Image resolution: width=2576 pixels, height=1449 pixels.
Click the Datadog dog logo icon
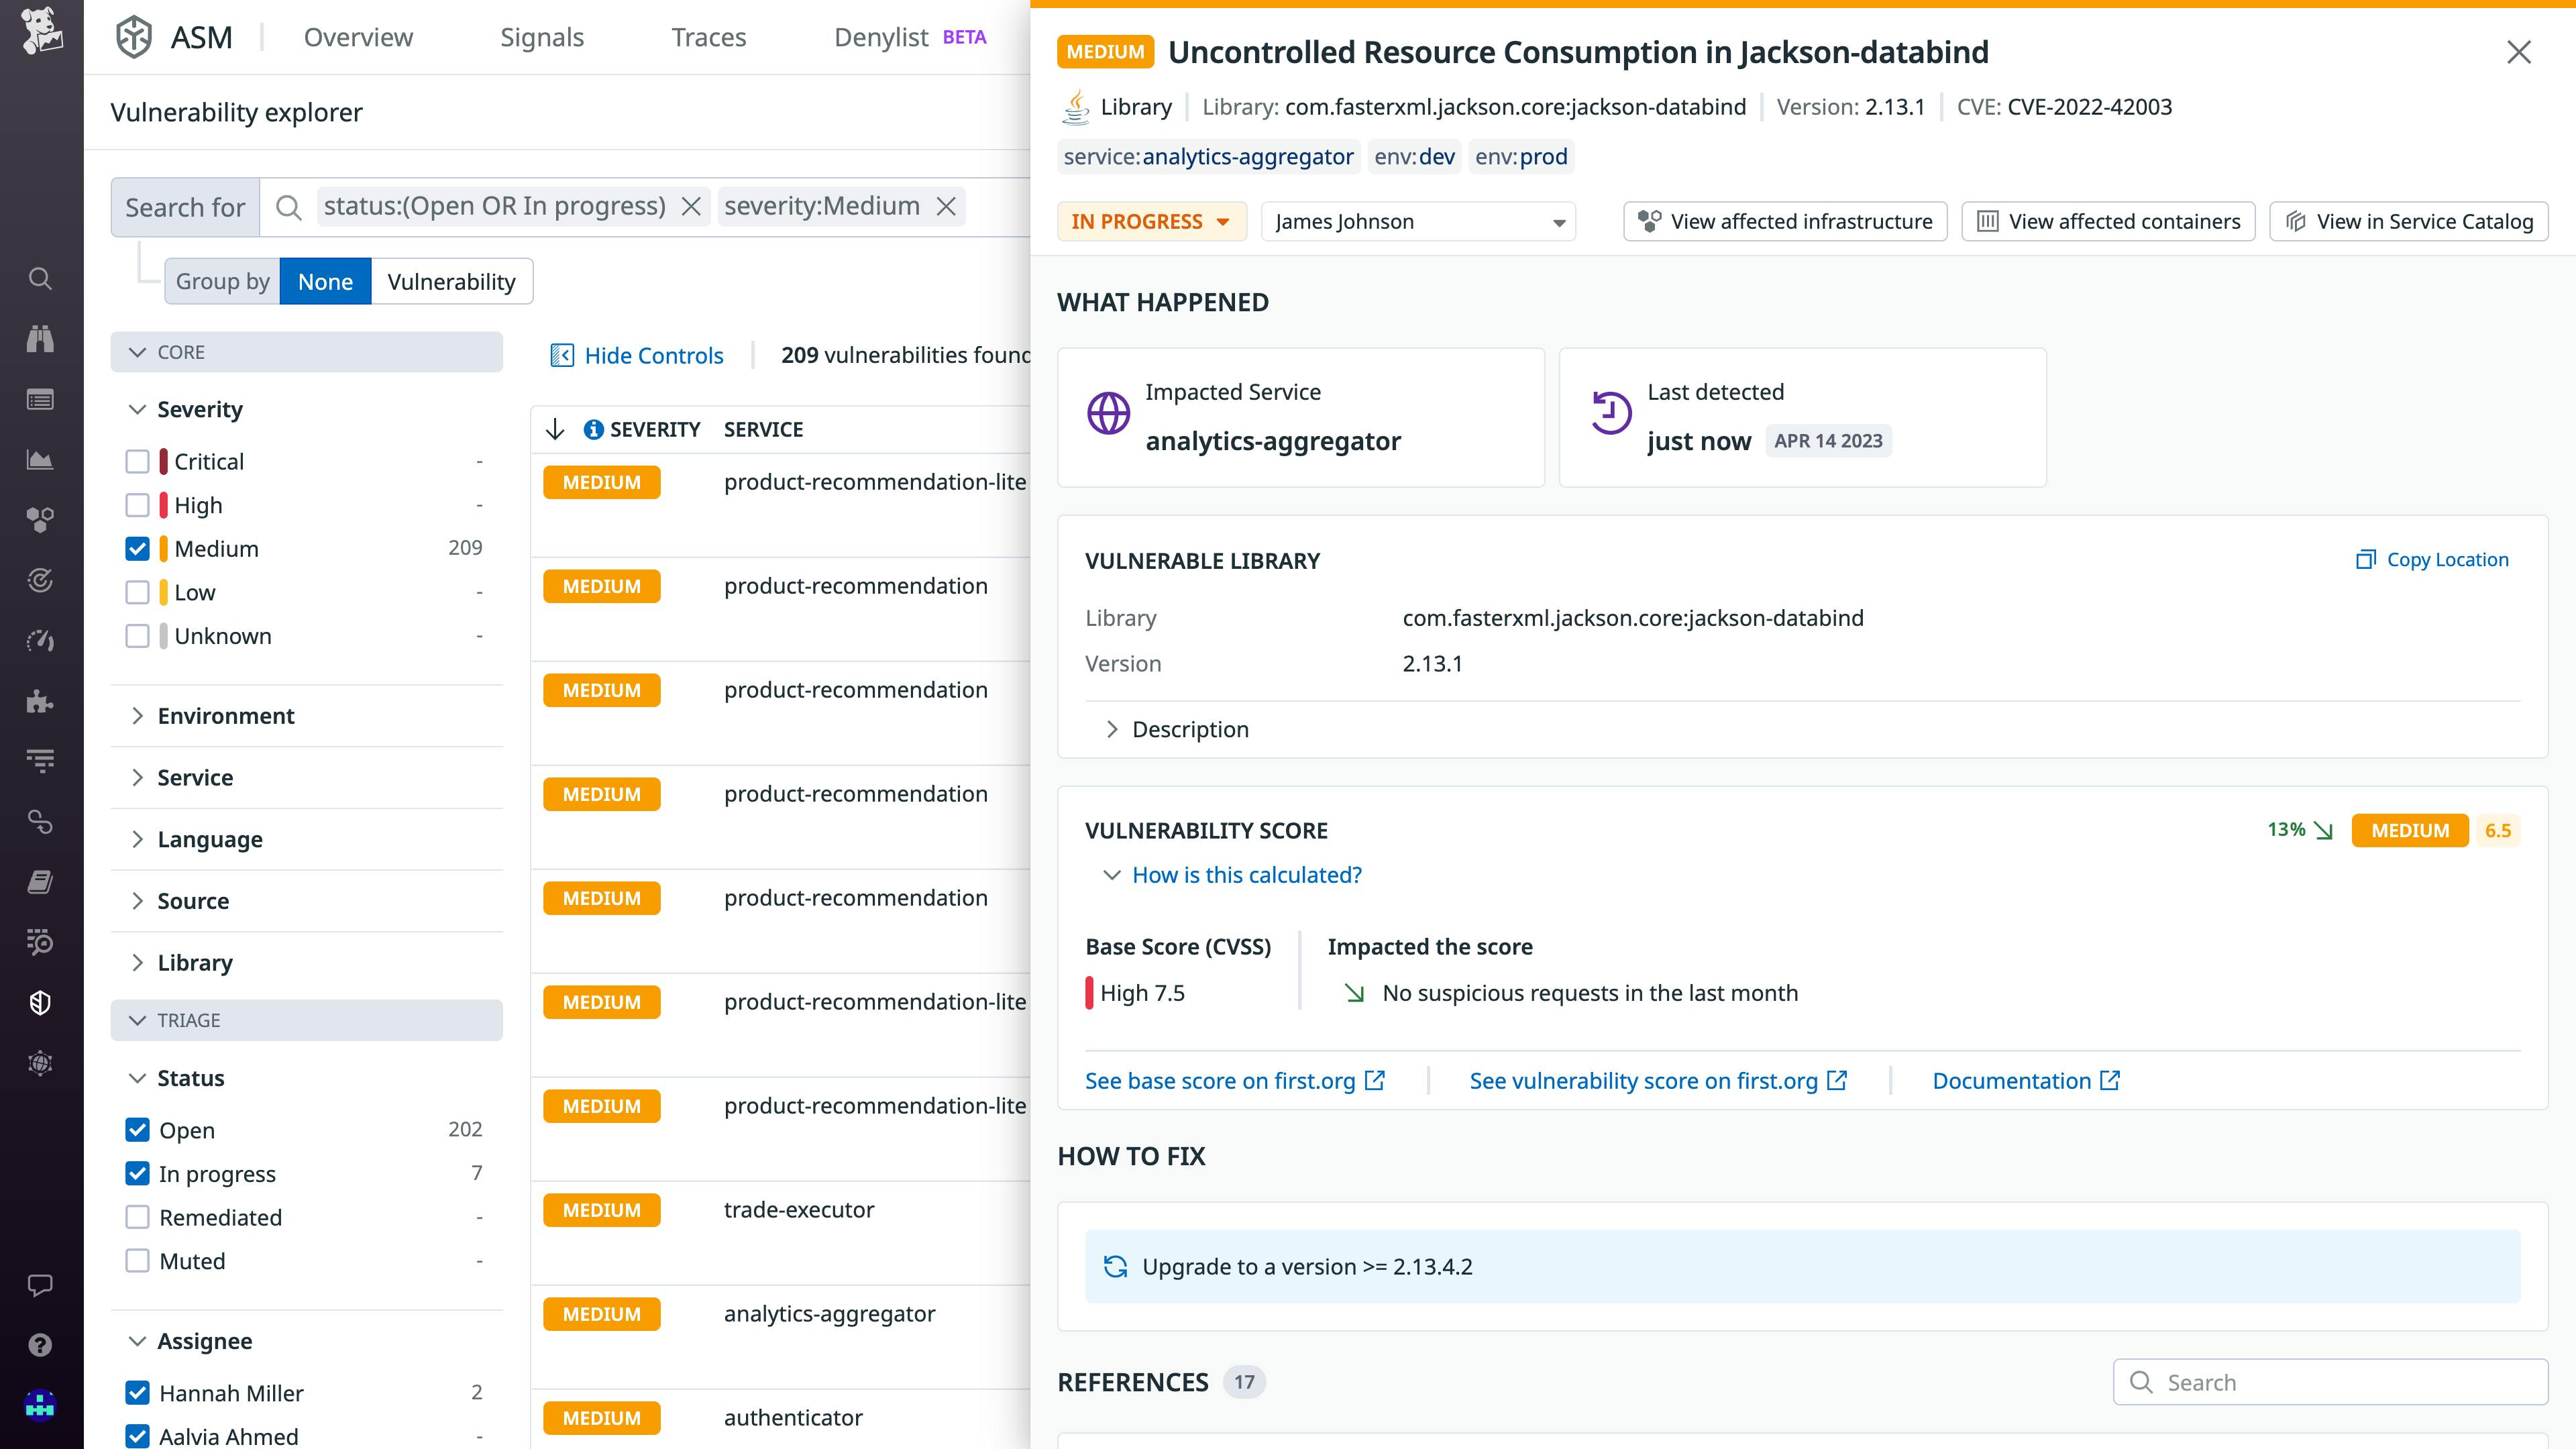coord(41,30)
